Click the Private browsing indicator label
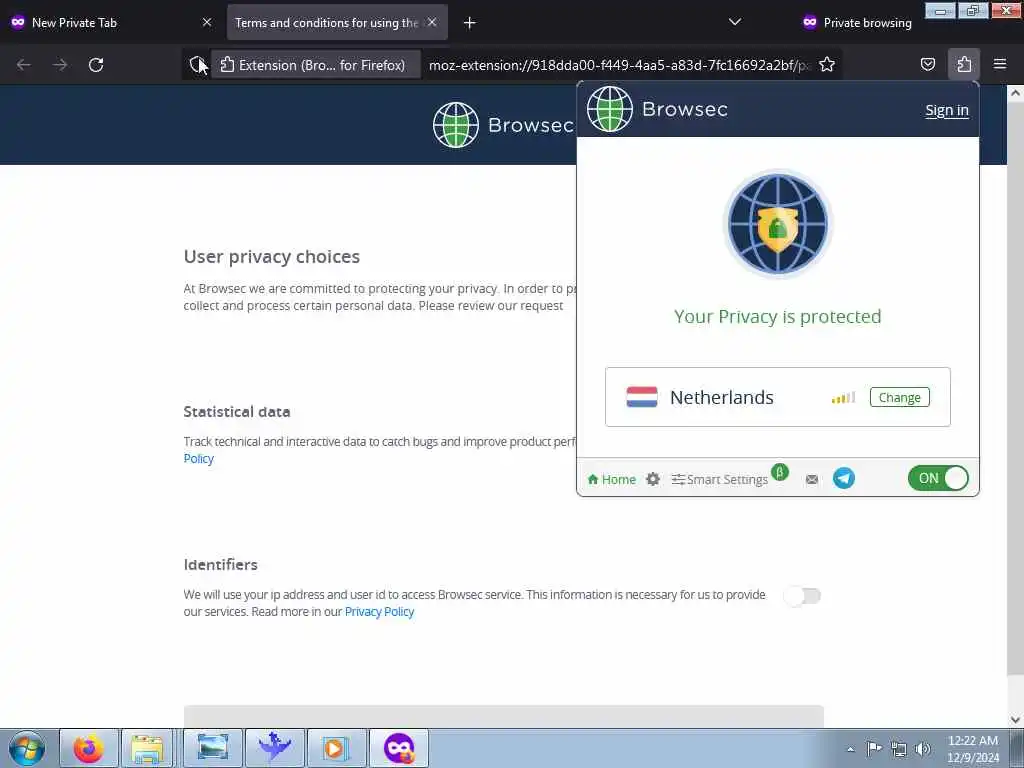 [x=857, y=22]
